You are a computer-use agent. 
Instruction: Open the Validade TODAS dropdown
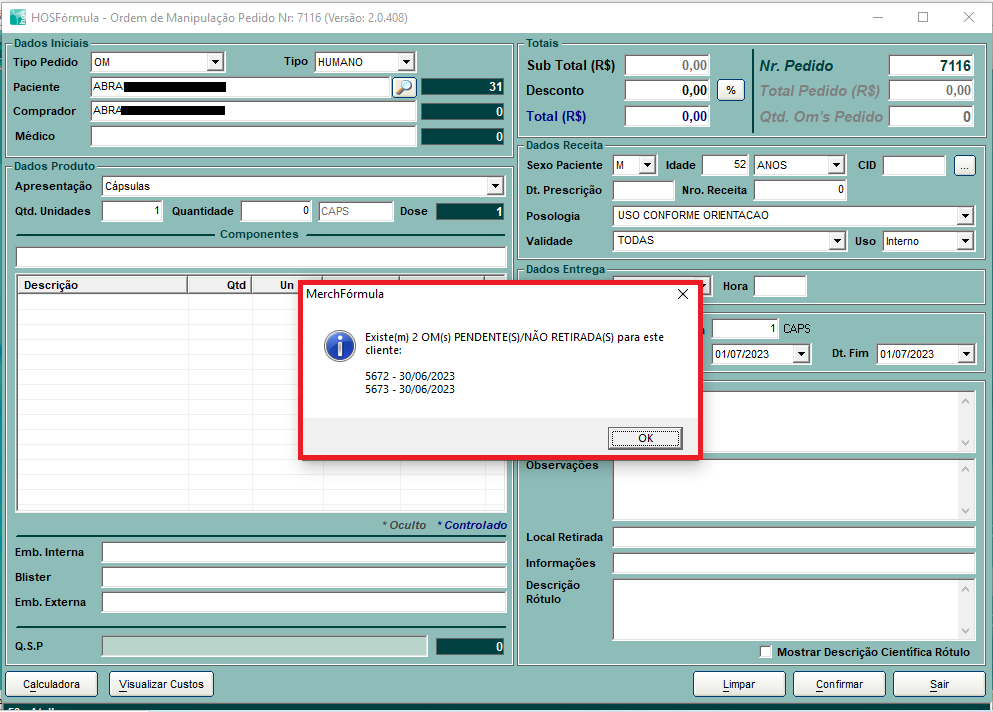[837, 241]
